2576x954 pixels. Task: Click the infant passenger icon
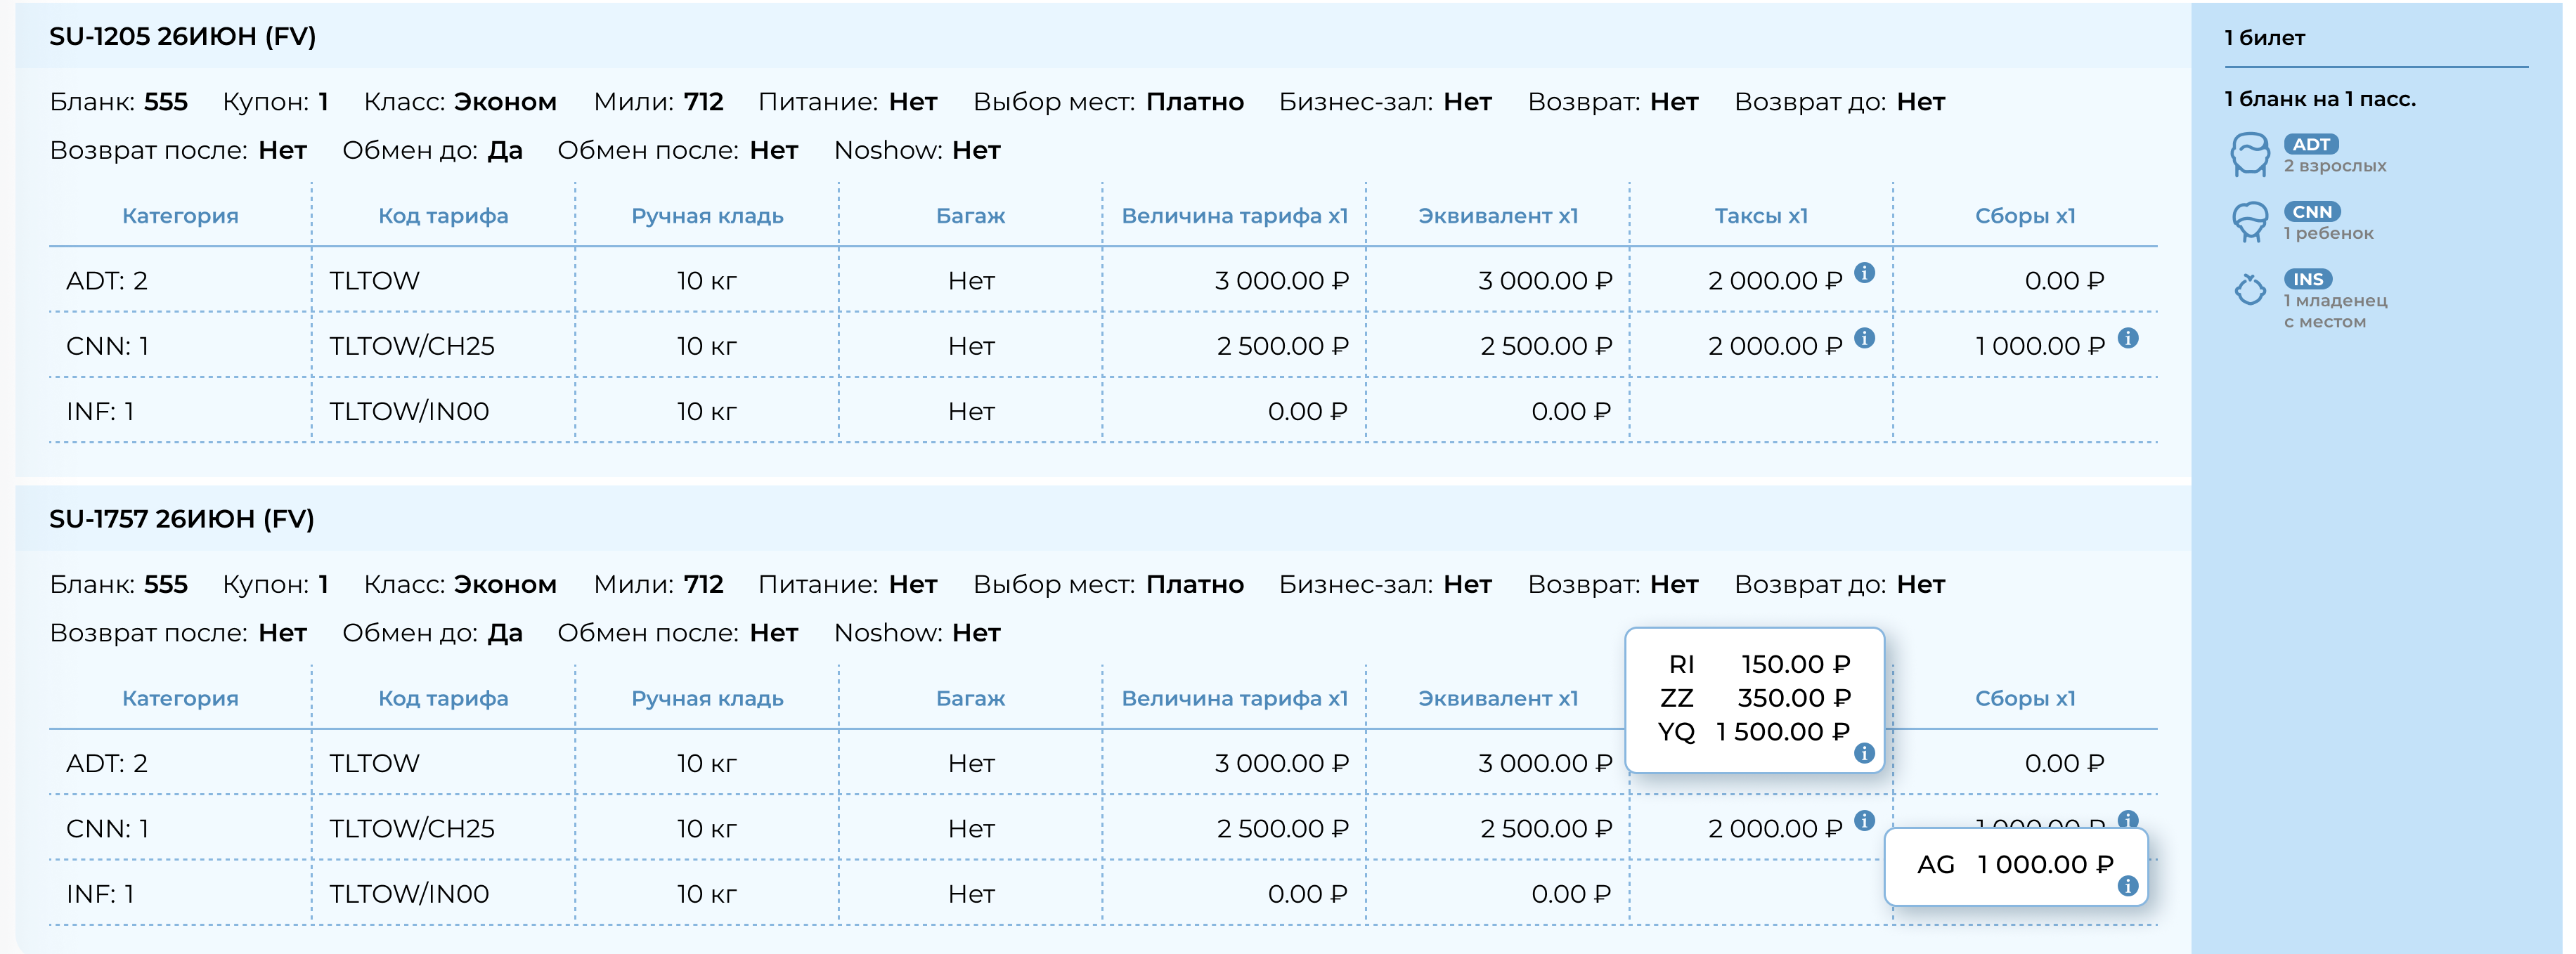click(x=2250, y=290)
